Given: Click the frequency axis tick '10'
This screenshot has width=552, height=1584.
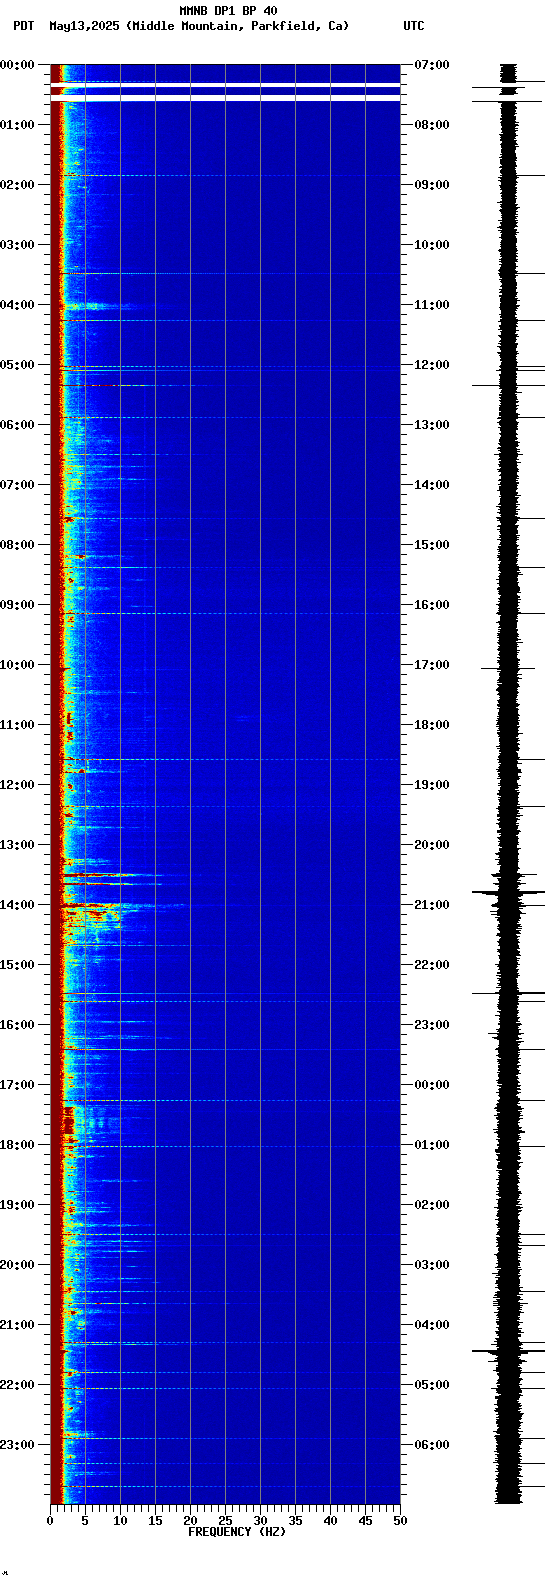Looking at the screenshot, I should 120,1521.
